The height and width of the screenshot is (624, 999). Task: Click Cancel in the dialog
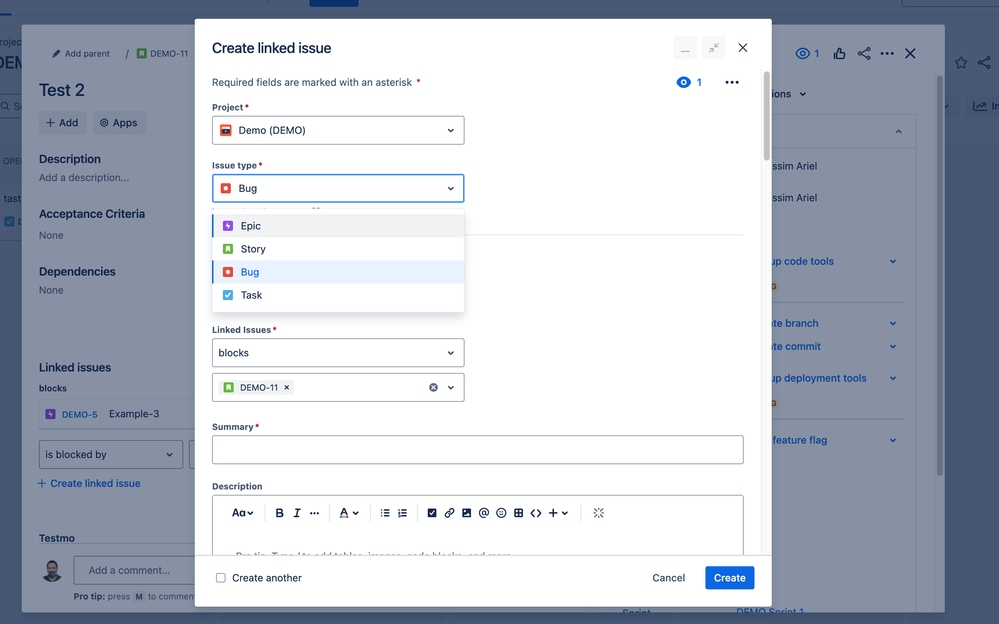668,578
